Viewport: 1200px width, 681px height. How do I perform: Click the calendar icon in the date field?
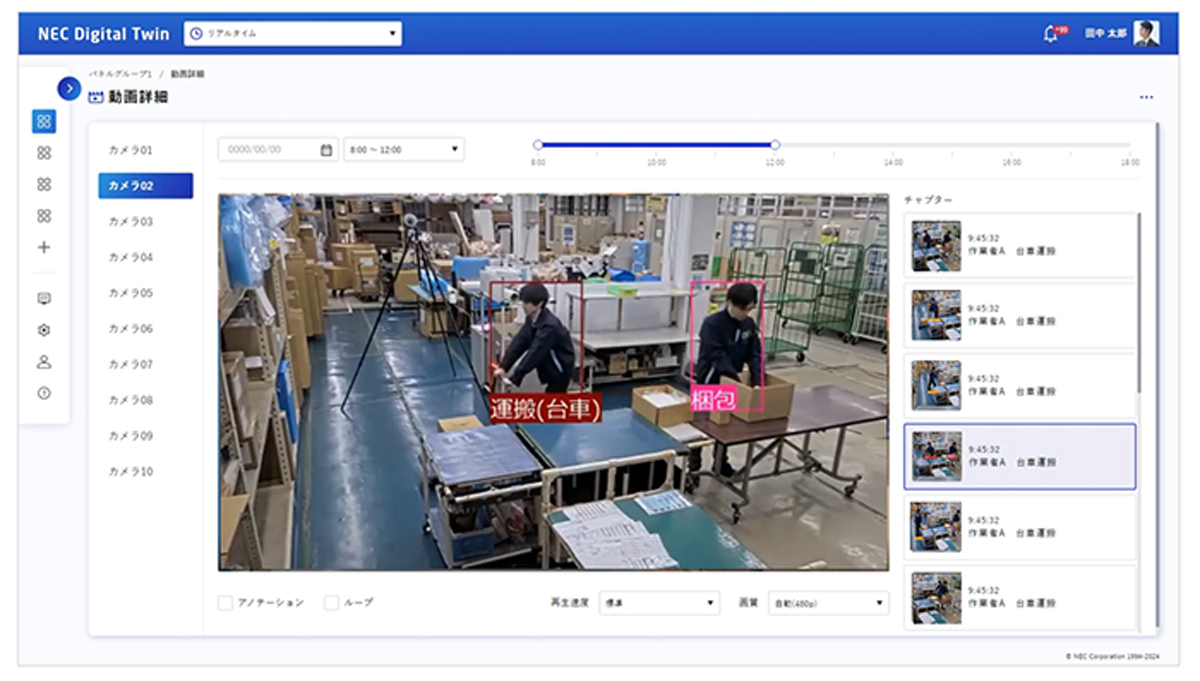point(326,150)
